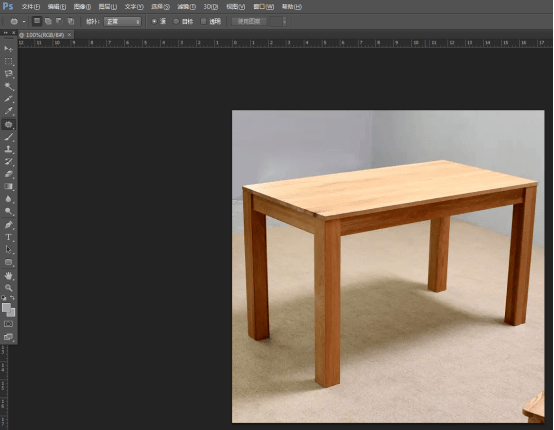The image size is (554, 430).
Task: Select the Rectangular Marquee tool
Action: coord(8,61)
